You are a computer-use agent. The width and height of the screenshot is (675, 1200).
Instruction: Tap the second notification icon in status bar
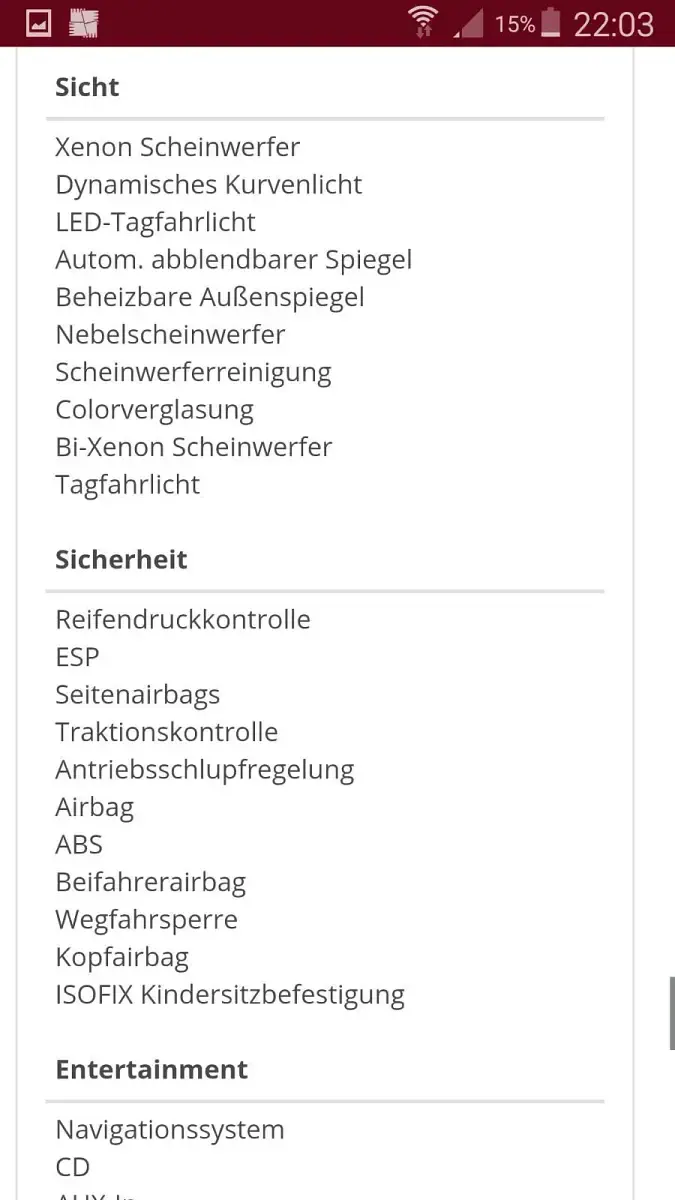[x=84, y=23]
